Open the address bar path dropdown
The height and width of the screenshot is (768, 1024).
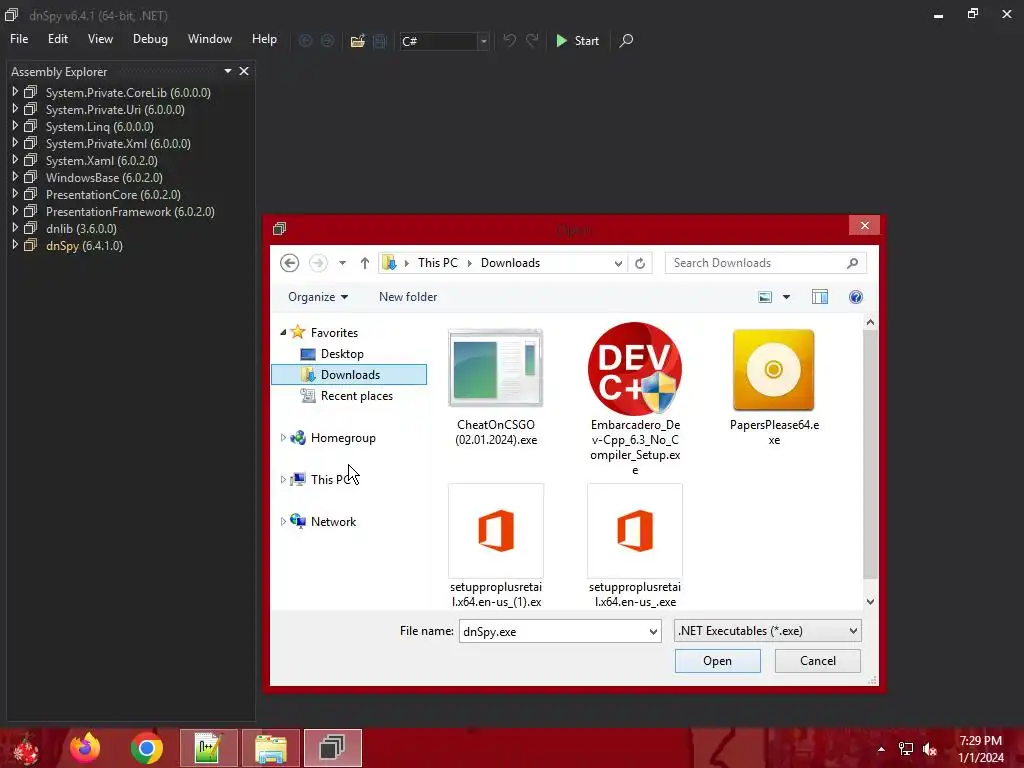[618, 263]
